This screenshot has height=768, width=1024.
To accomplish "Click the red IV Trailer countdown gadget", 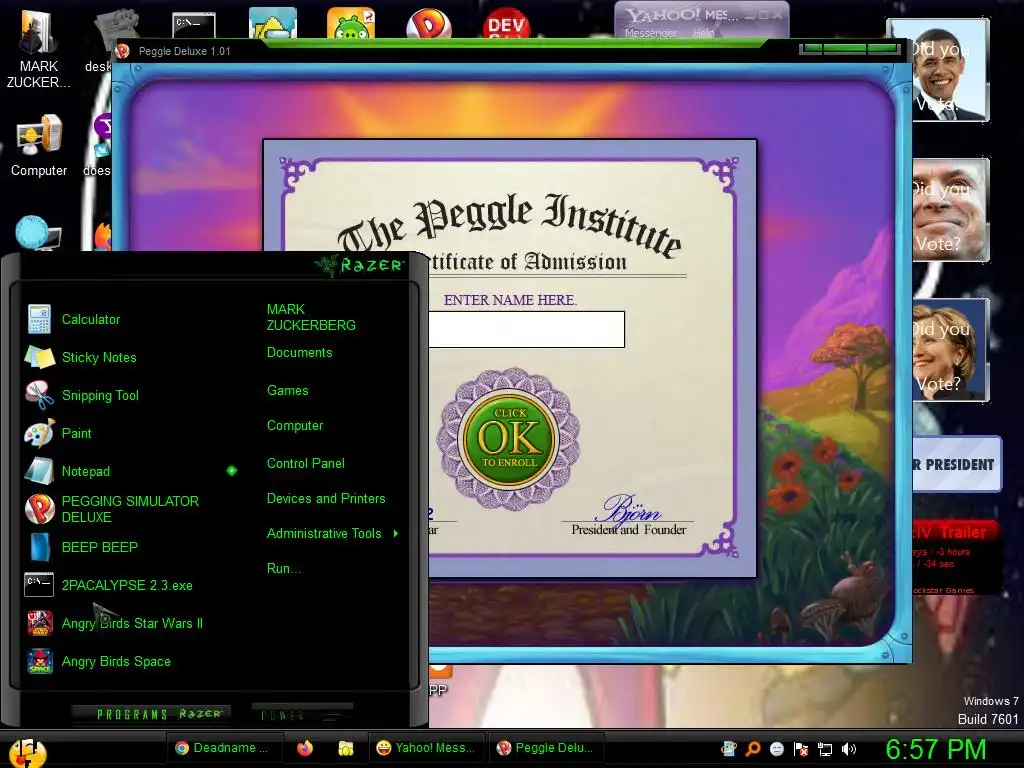I will [955, 556].
